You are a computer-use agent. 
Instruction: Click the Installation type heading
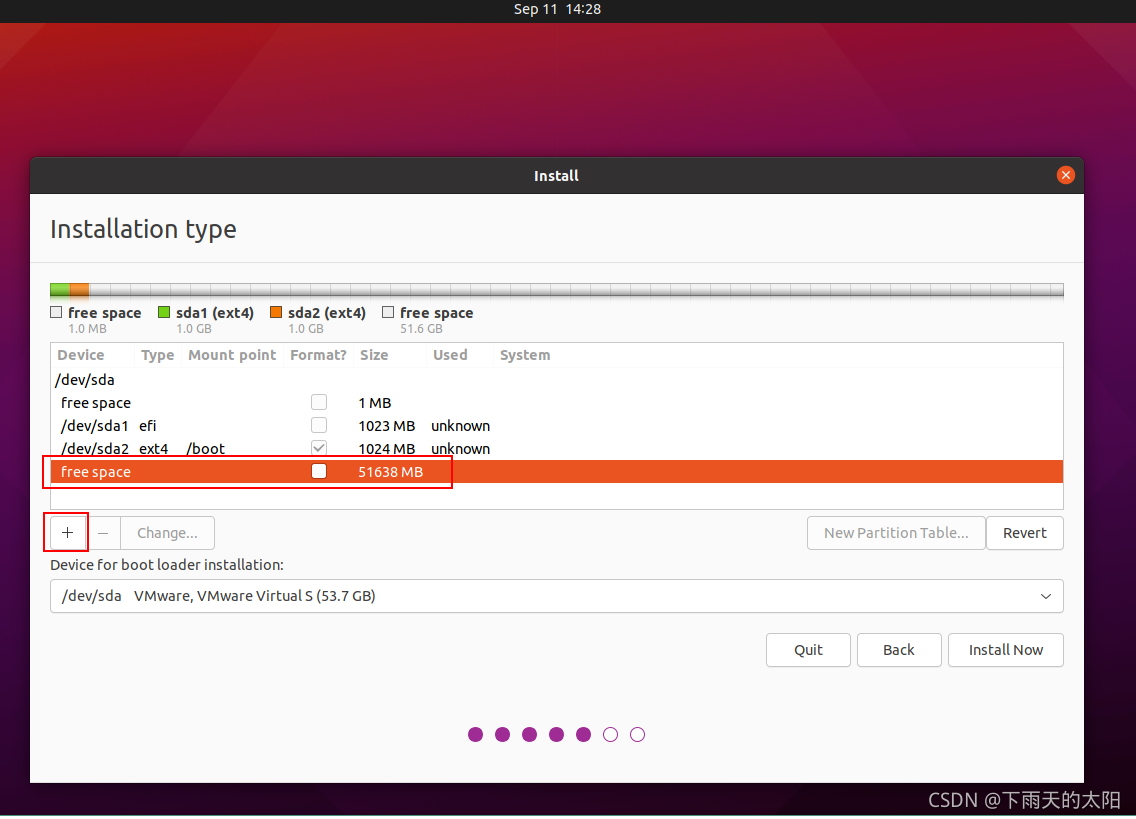(143, 229)
